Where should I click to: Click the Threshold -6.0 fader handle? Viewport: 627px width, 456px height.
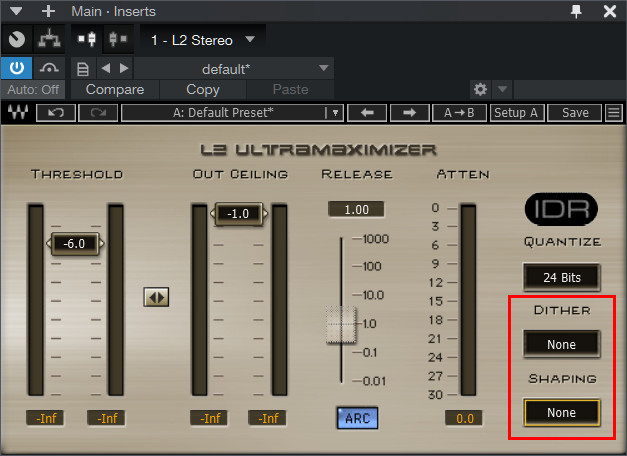75,243
